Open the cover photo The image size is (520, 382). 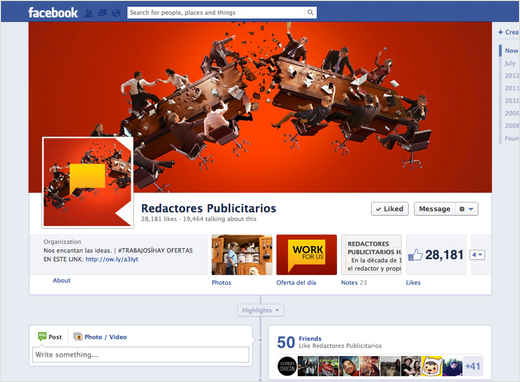[260, 107]
